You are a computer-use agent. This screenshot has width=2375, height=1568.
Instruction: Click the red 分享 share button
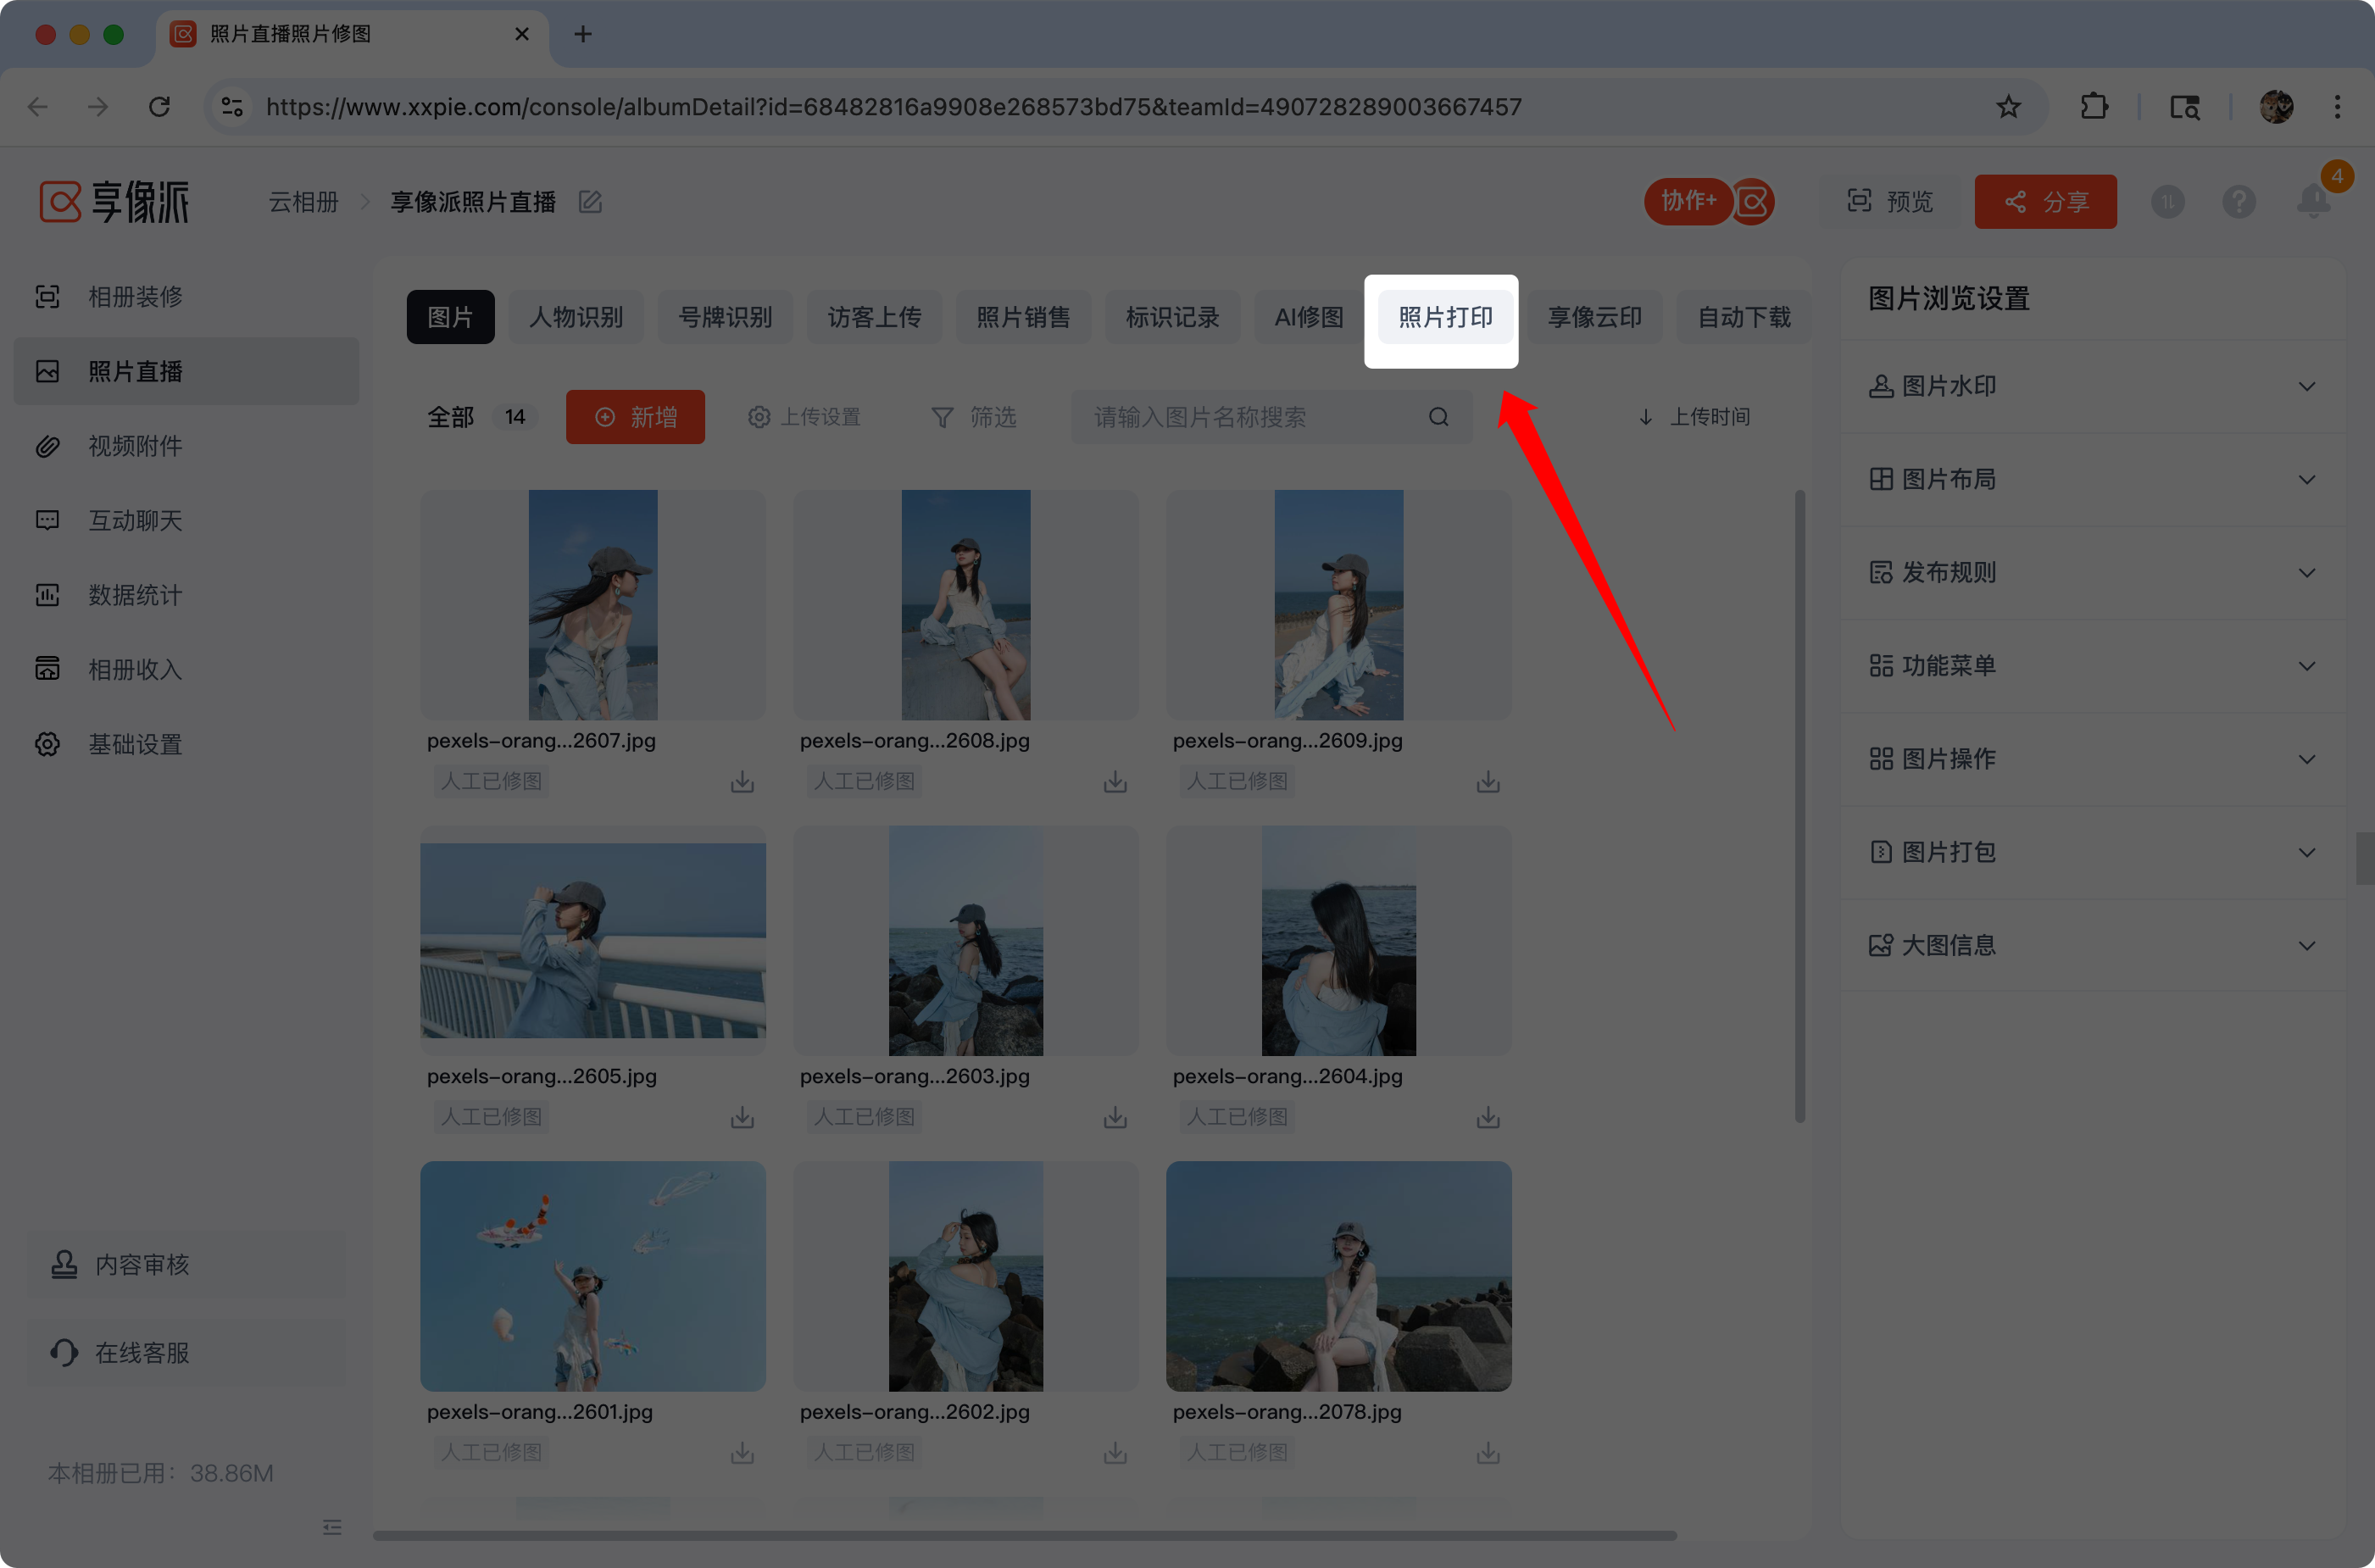click(2045, 202)
